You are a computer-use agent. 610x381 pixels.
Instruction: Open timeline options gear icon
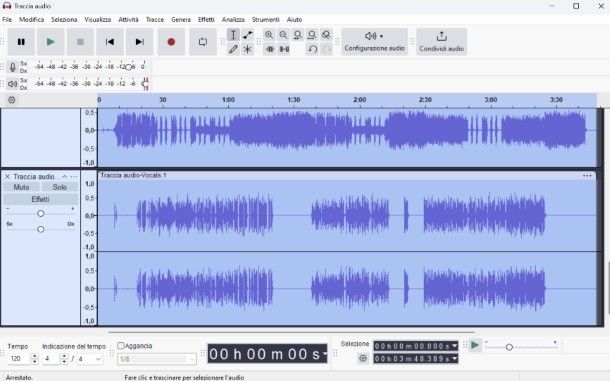coord(12,100)
